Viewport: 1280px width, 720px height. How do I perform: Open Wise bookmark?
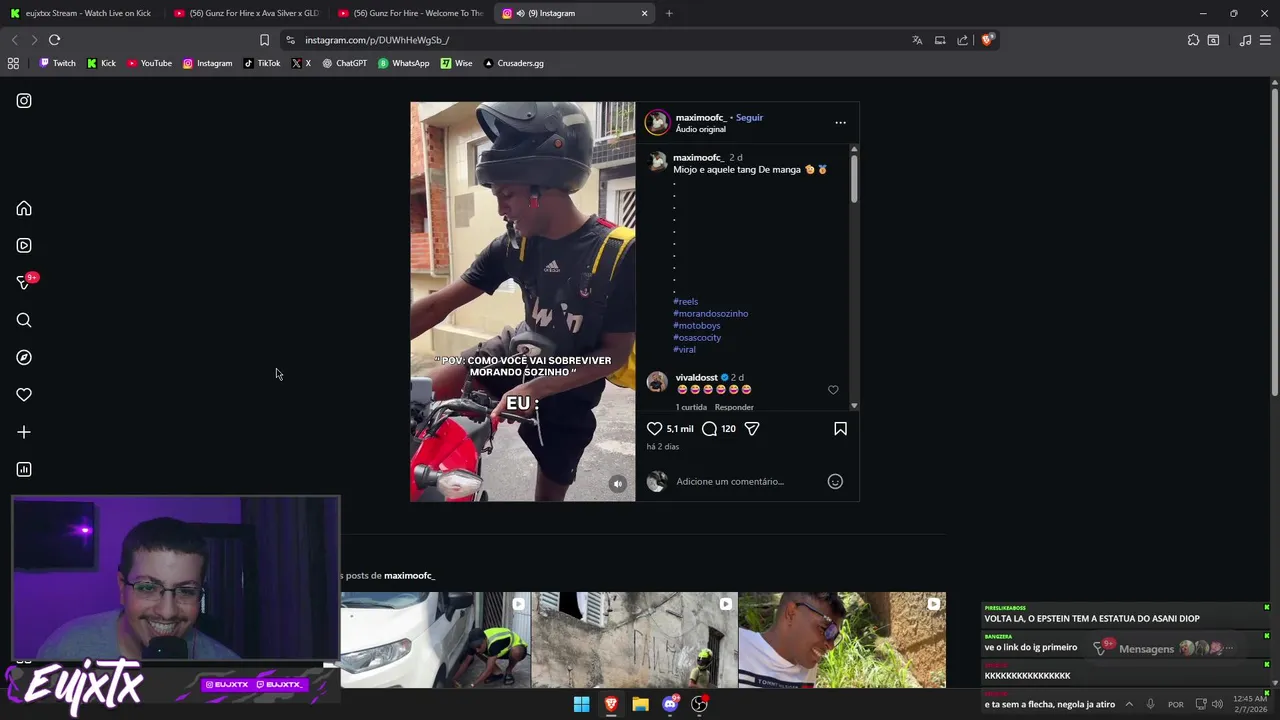[456, 63]
